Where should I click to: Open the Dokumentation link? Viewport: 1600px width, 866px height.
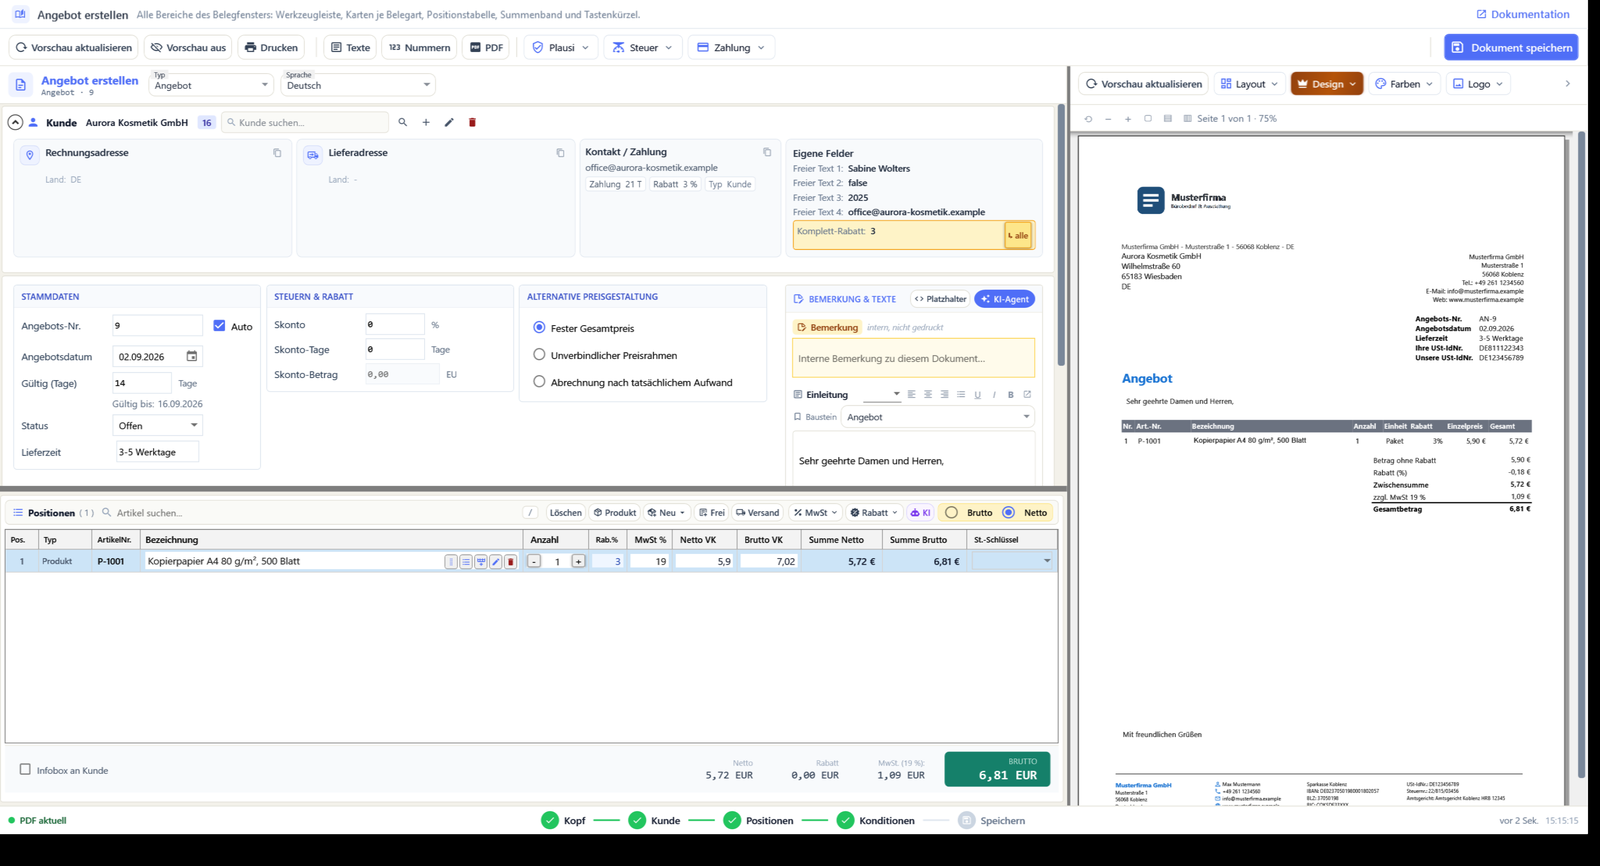tap(1523, 14)
